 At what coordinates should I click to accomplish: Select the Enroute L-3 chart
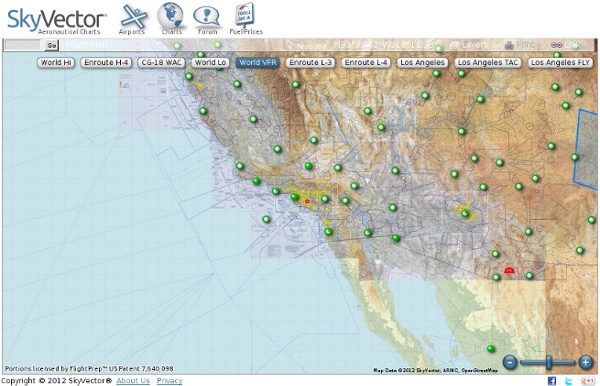click(310, 62)
